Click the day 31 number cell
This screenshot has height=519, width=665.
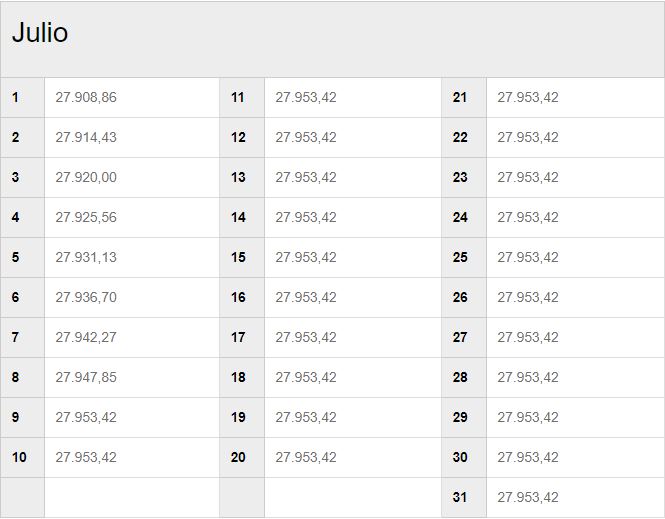460,498
